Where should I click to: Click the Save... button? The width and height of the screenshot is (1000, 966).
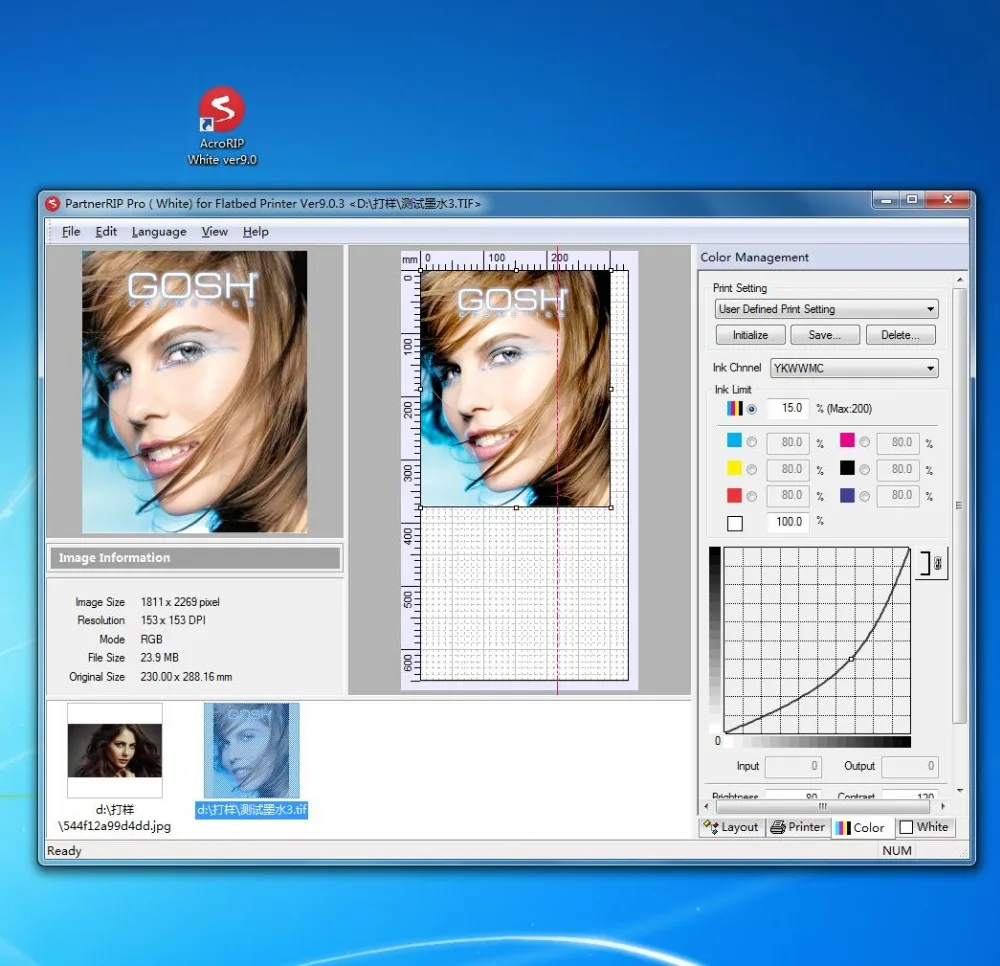click(x=825, y=335)
